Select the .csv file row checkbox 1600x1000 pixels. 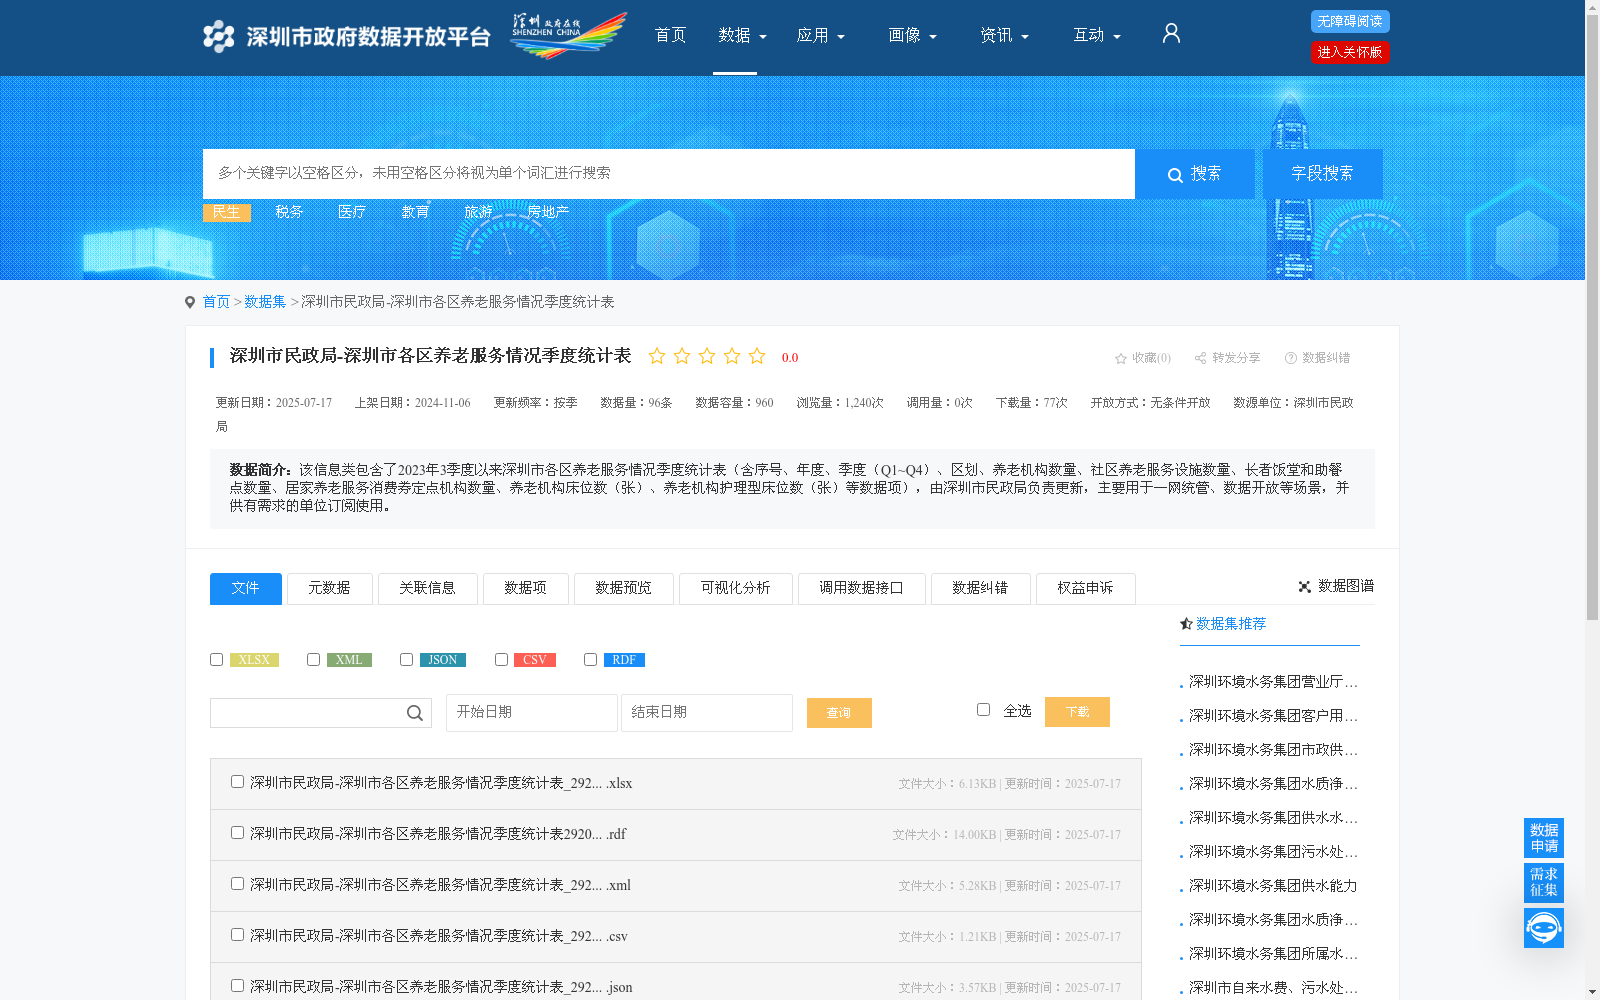[237, 935]
